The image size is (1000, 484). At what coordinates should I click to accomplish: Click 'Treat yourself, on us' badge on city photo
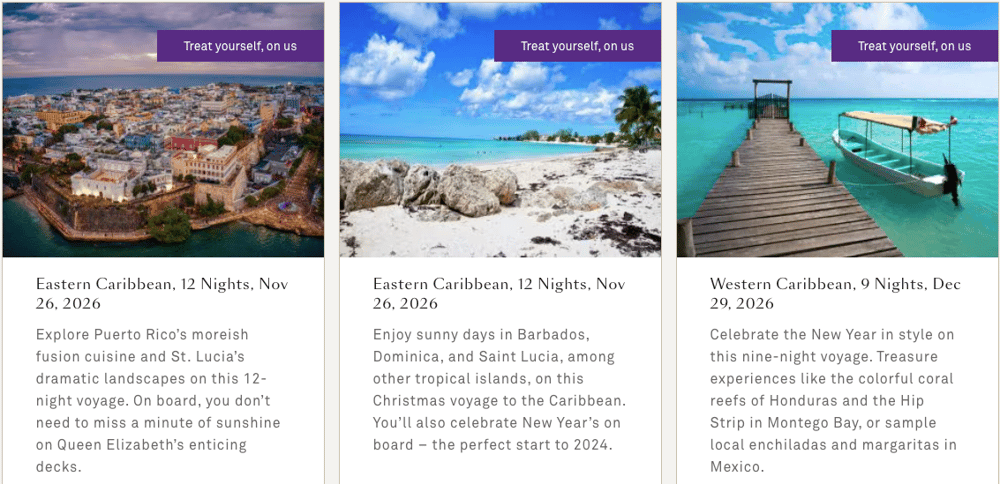(240, 46)
